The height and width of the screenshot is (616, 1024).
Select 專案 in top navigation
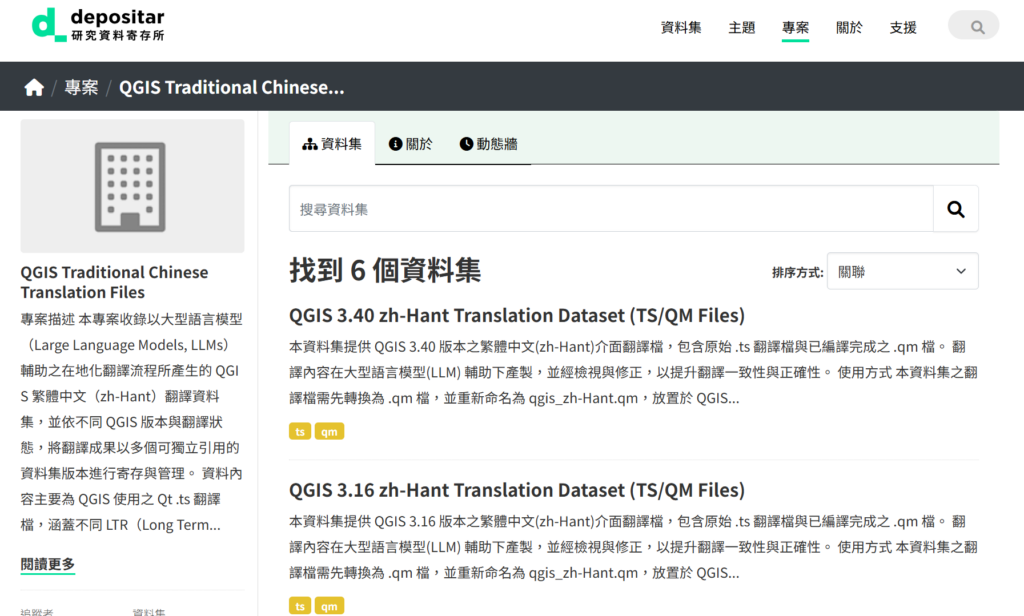pos(796,28)
